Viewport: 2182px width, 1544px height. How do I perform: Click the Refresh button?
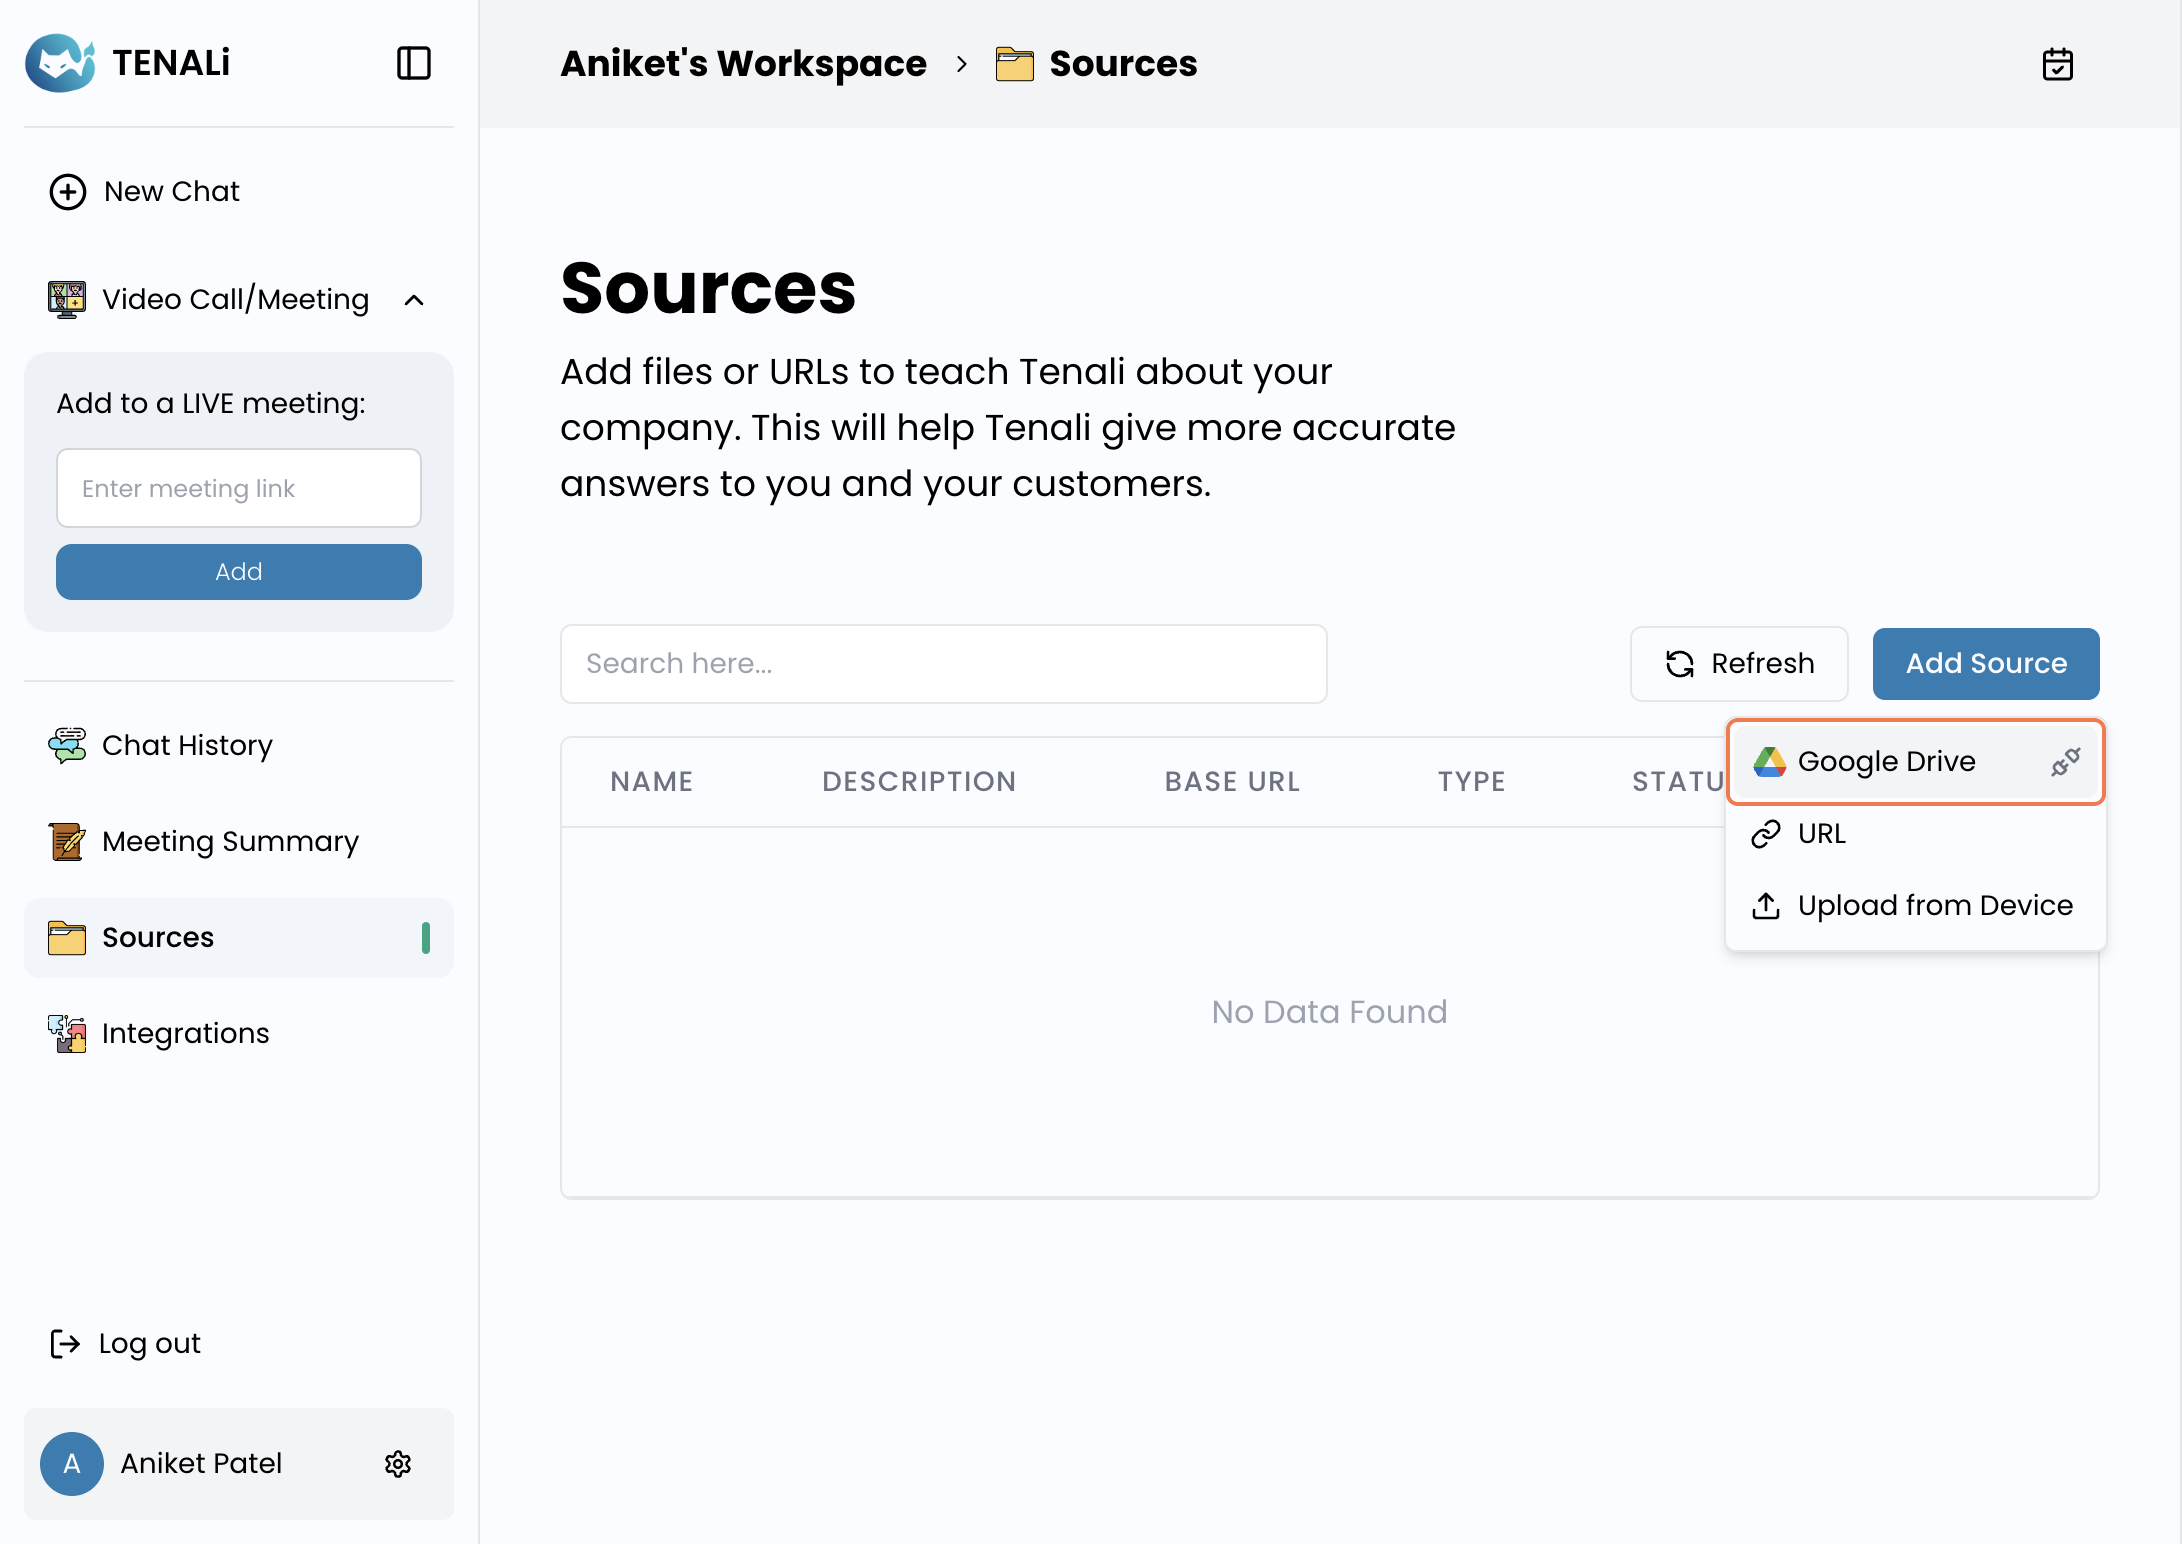[x=1739, y=664]
